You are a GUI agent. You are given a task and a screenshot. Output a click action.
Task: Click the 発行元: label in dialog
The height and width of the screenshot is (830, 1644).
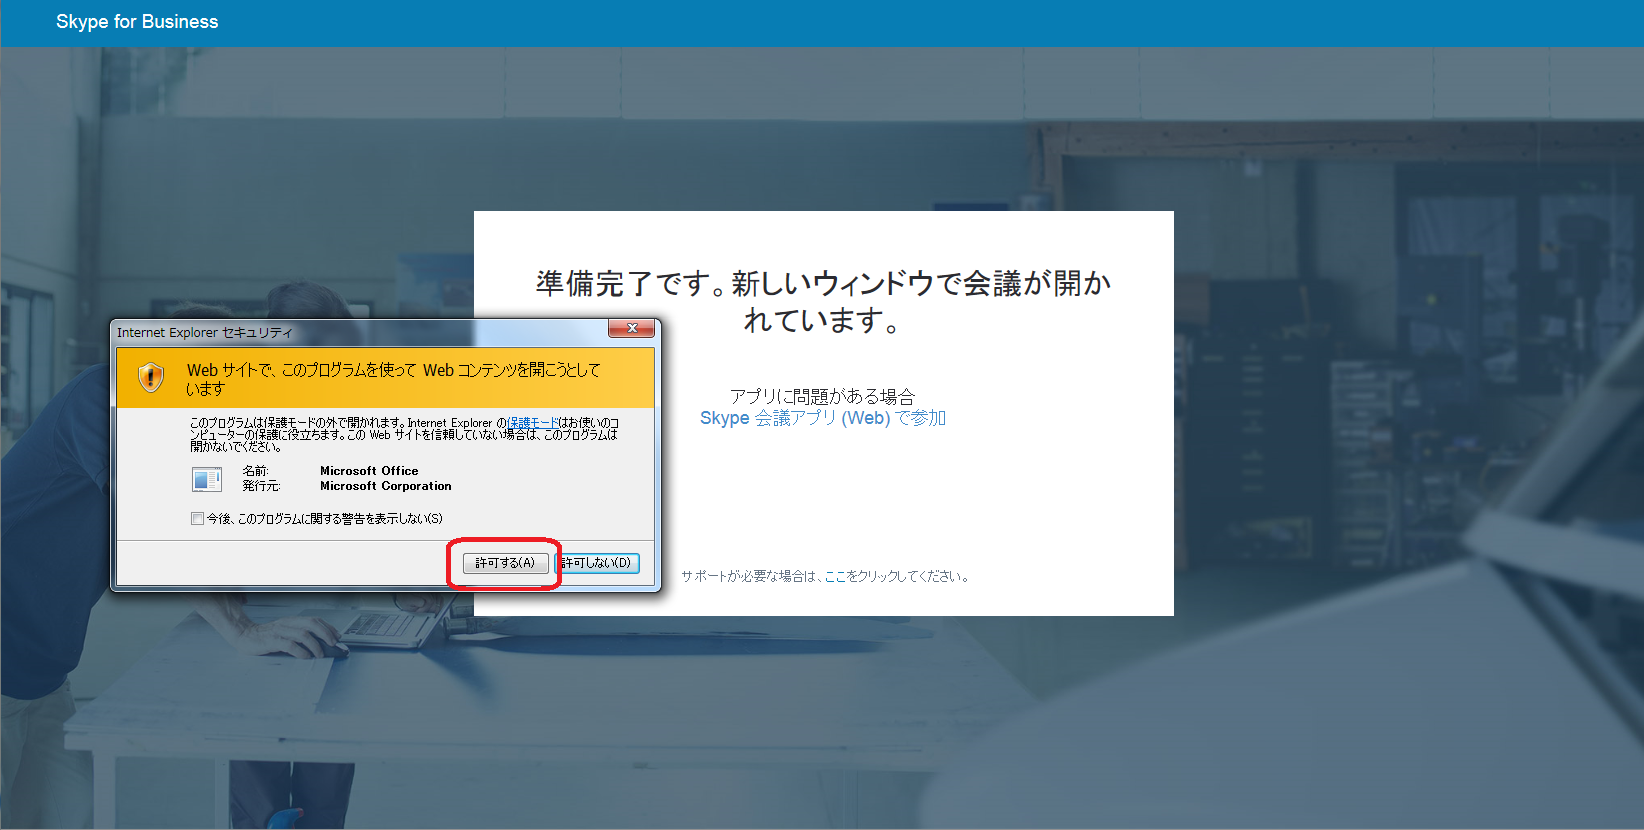[261, 486]
